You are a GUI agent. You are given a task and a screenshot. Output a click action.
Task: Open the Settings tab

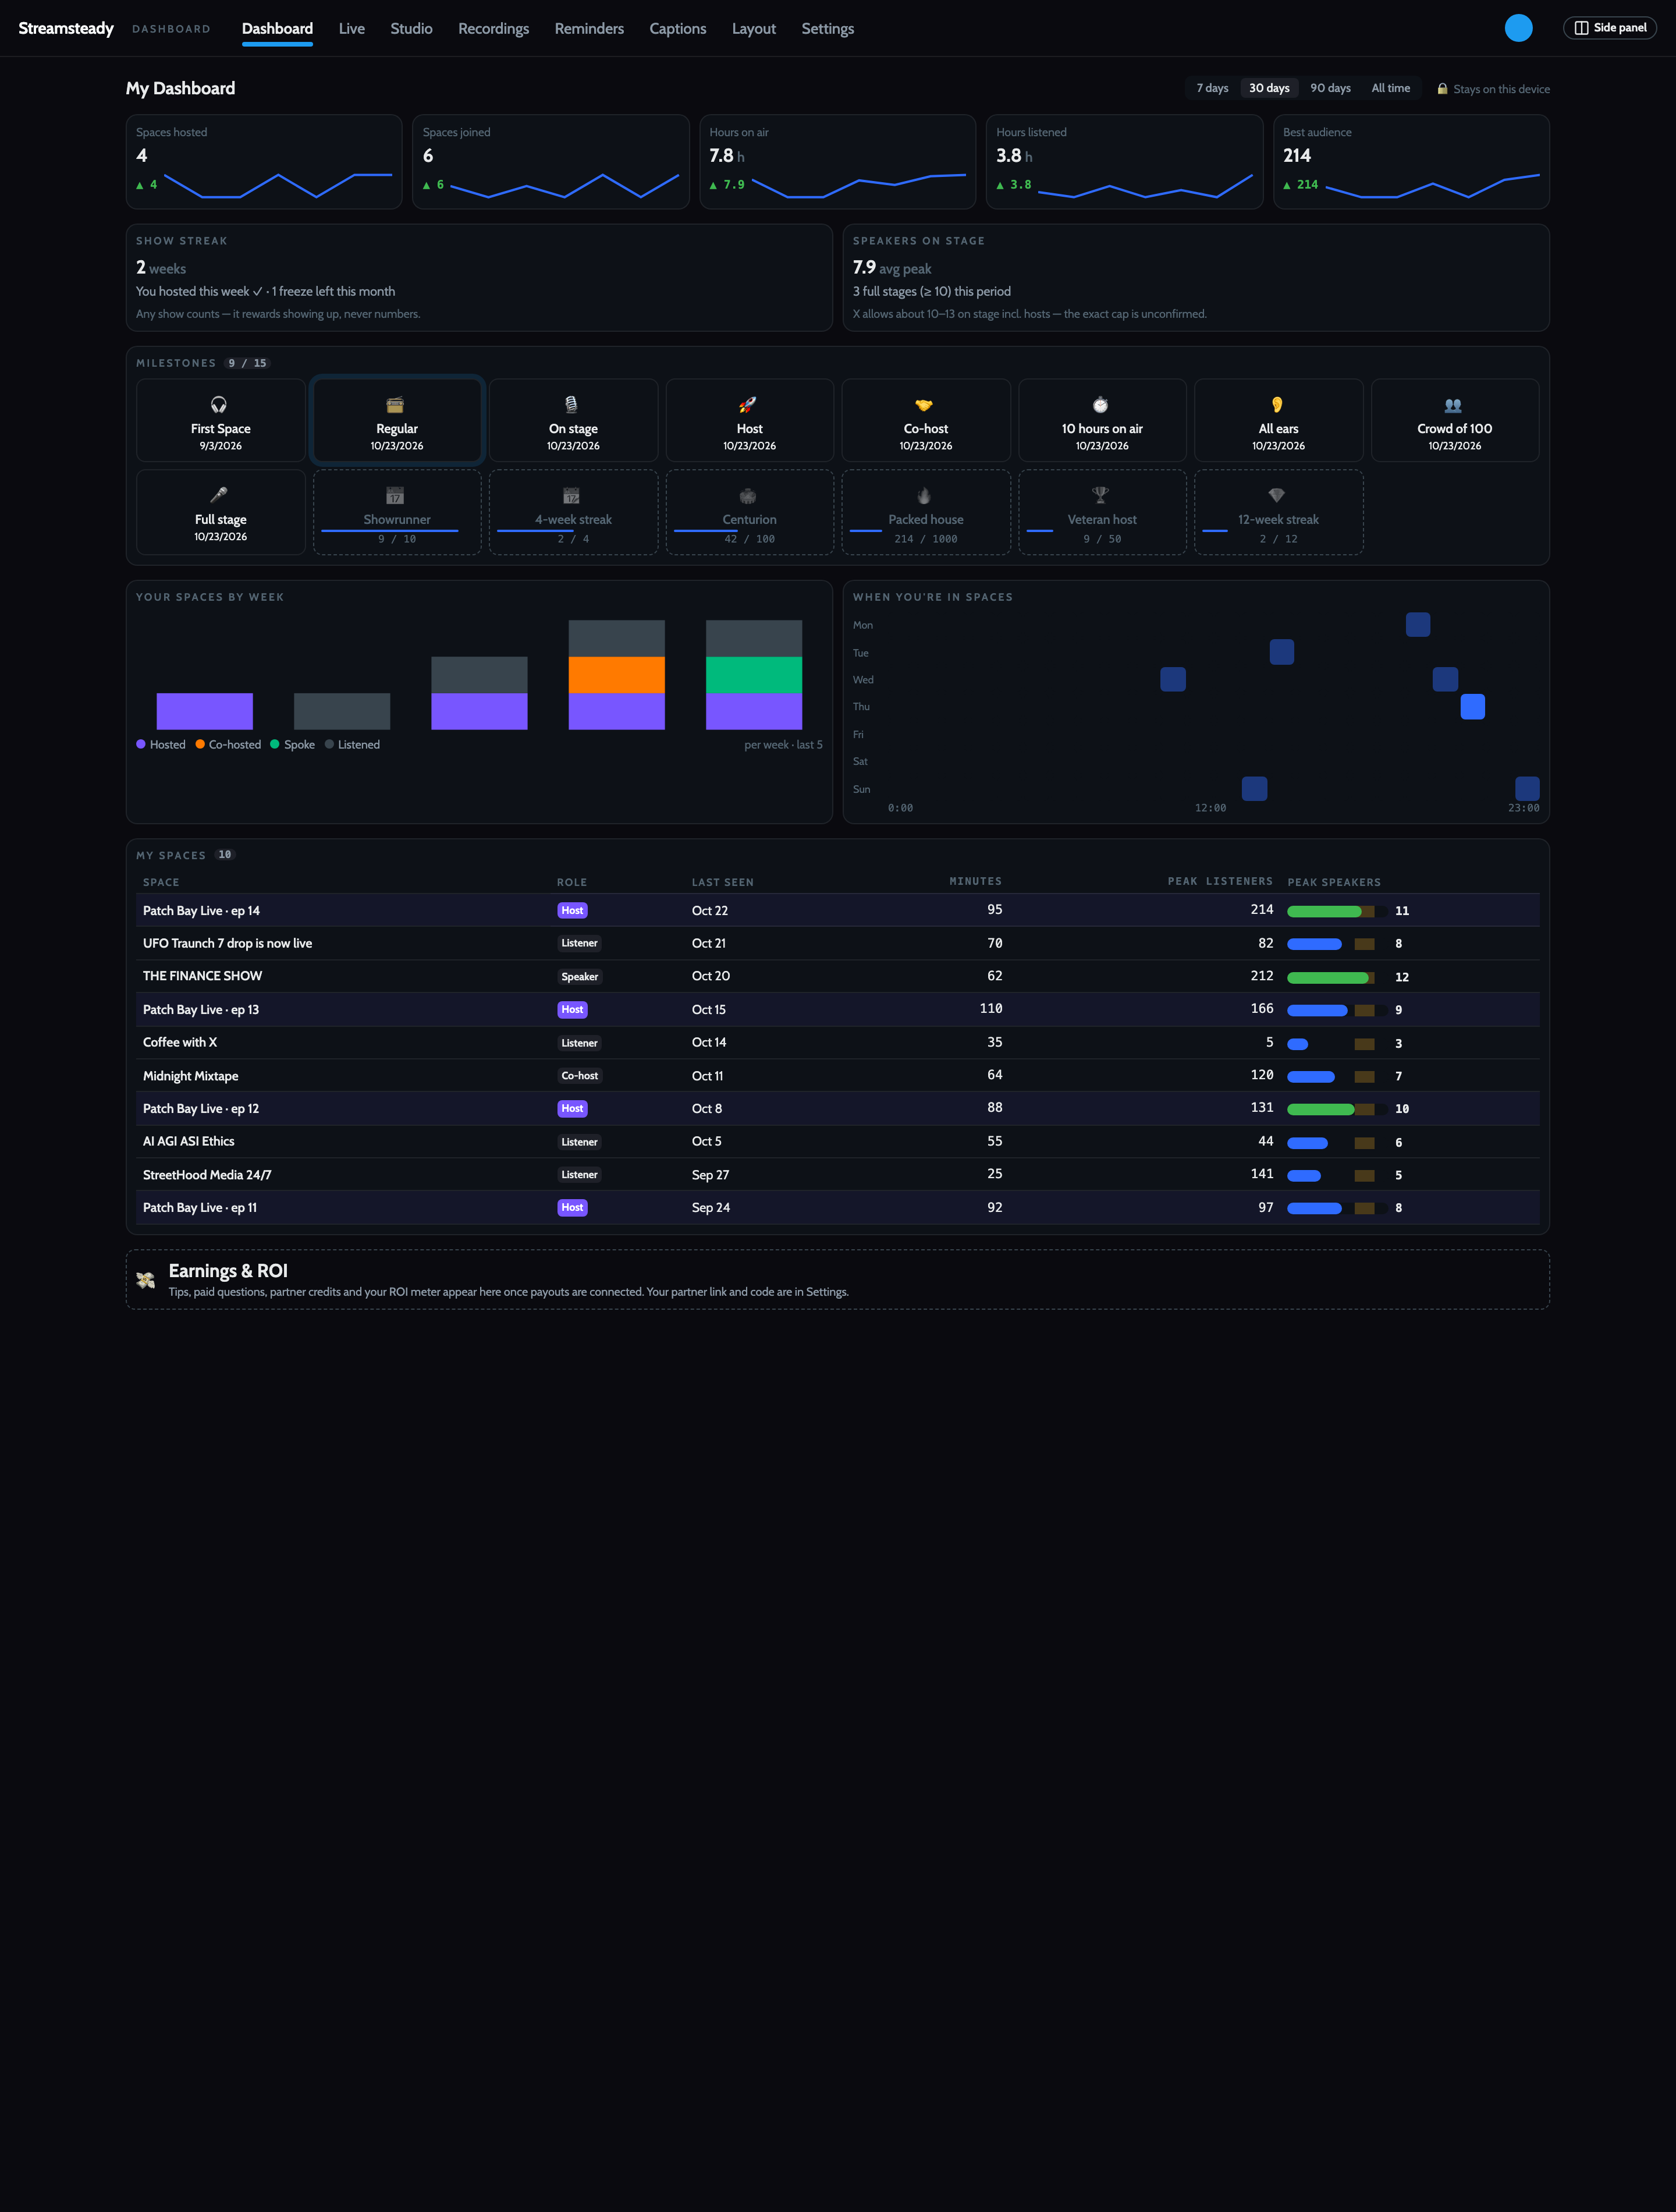coord(827,29)
